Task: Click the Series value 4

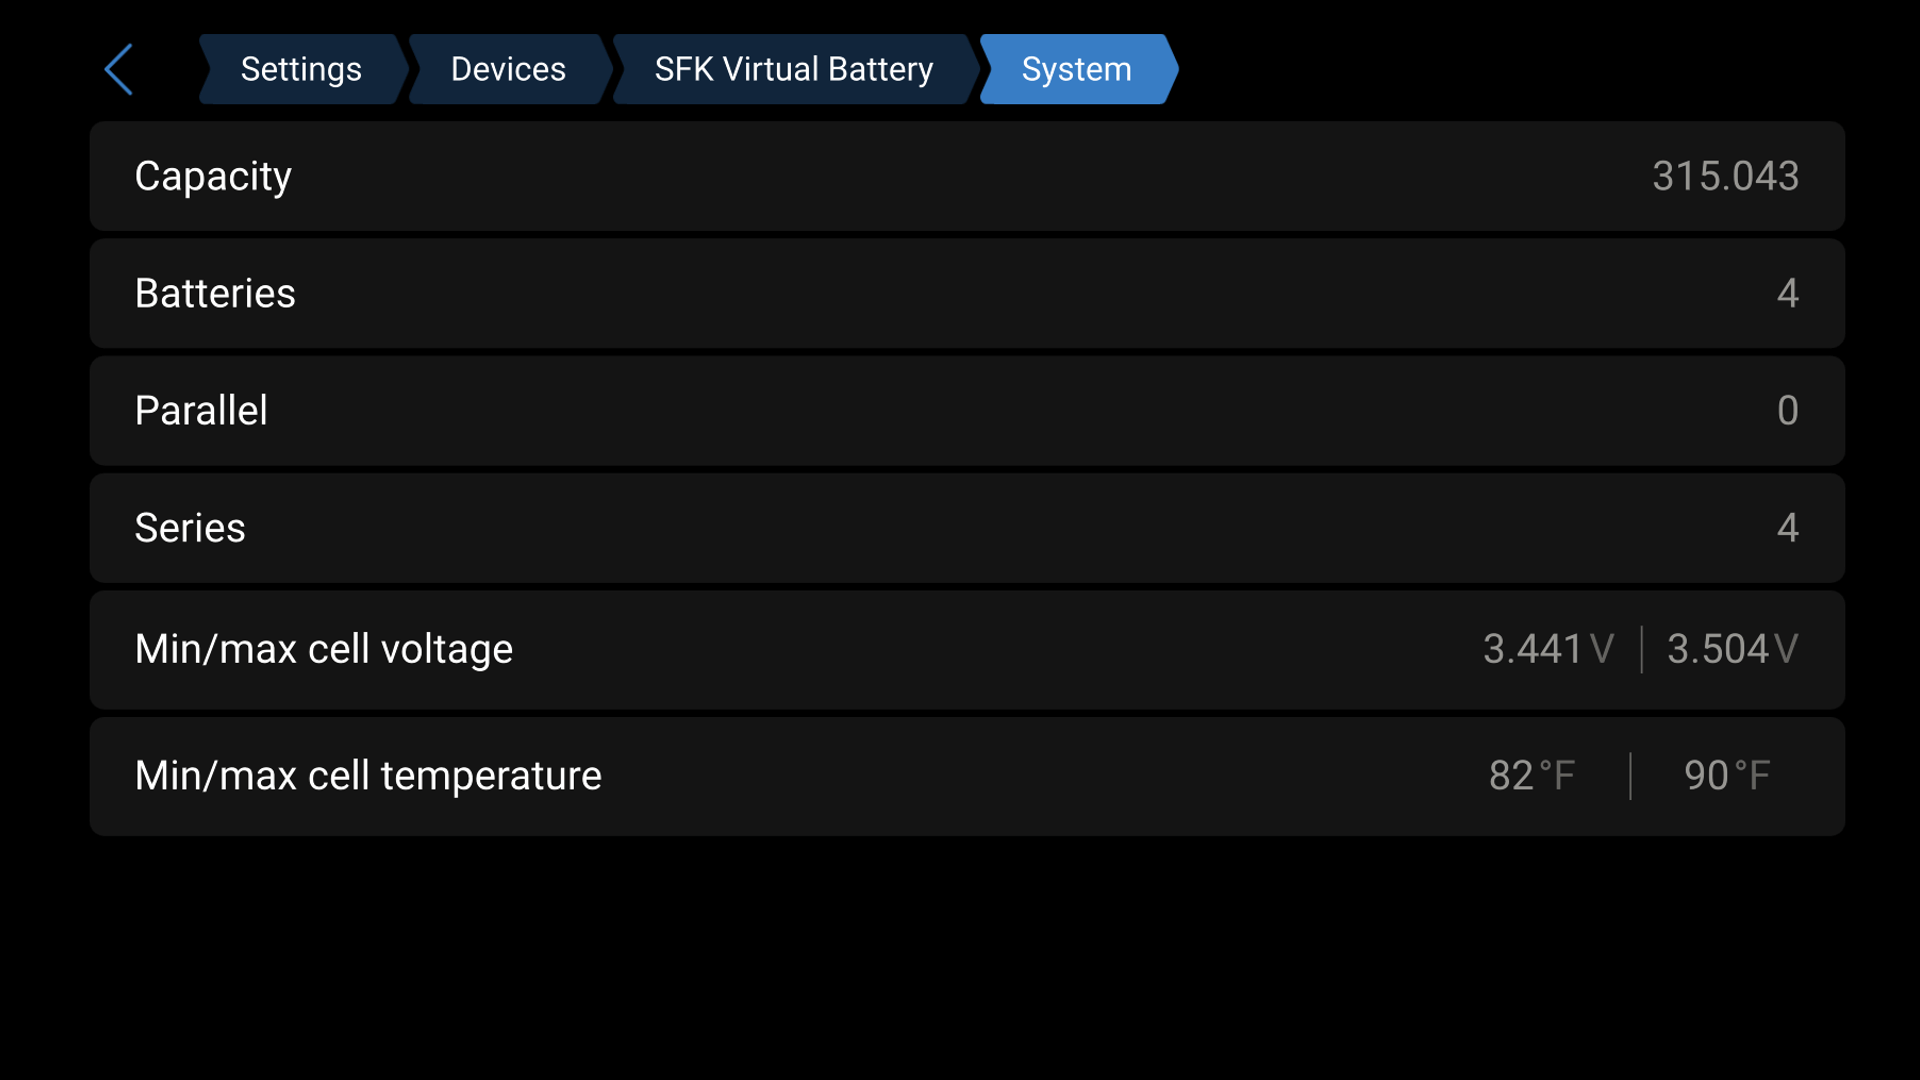Action: point(1789,528)
